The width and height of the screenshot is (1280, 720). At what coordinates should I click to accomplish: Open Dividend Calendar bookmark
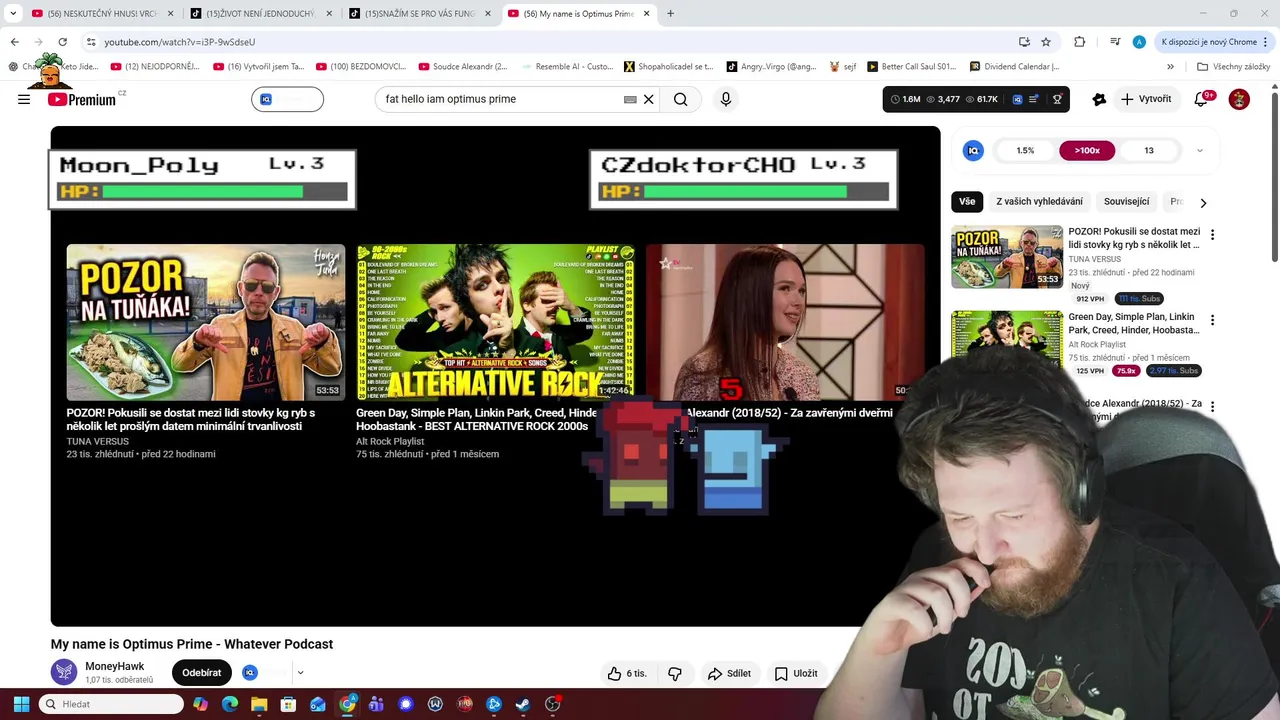click(x=1014, y=67)
